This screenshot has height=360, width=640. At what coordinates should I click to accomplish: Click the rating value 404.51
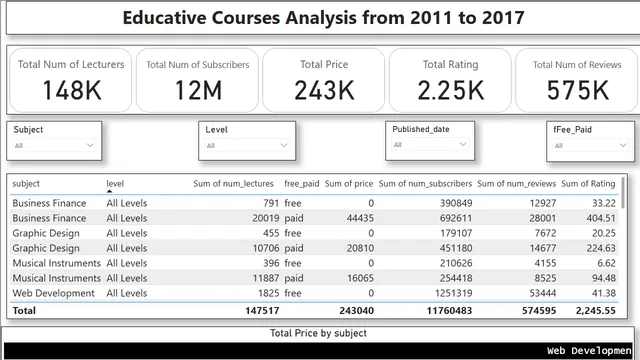(x=601, y=218)
